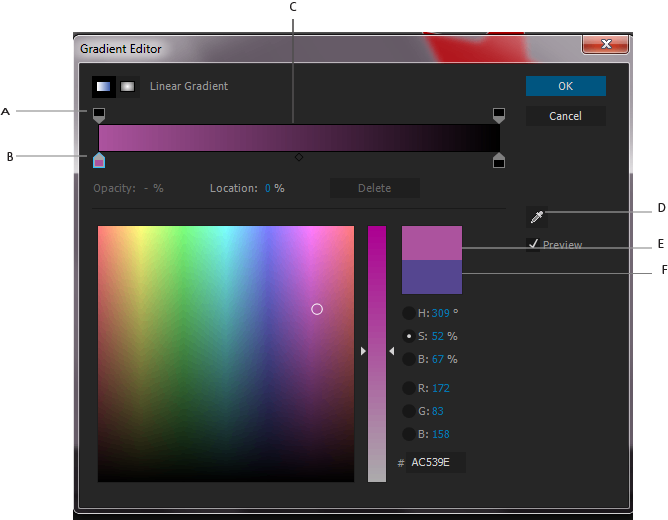Switch to the Radial Gradient type icon

127,87
